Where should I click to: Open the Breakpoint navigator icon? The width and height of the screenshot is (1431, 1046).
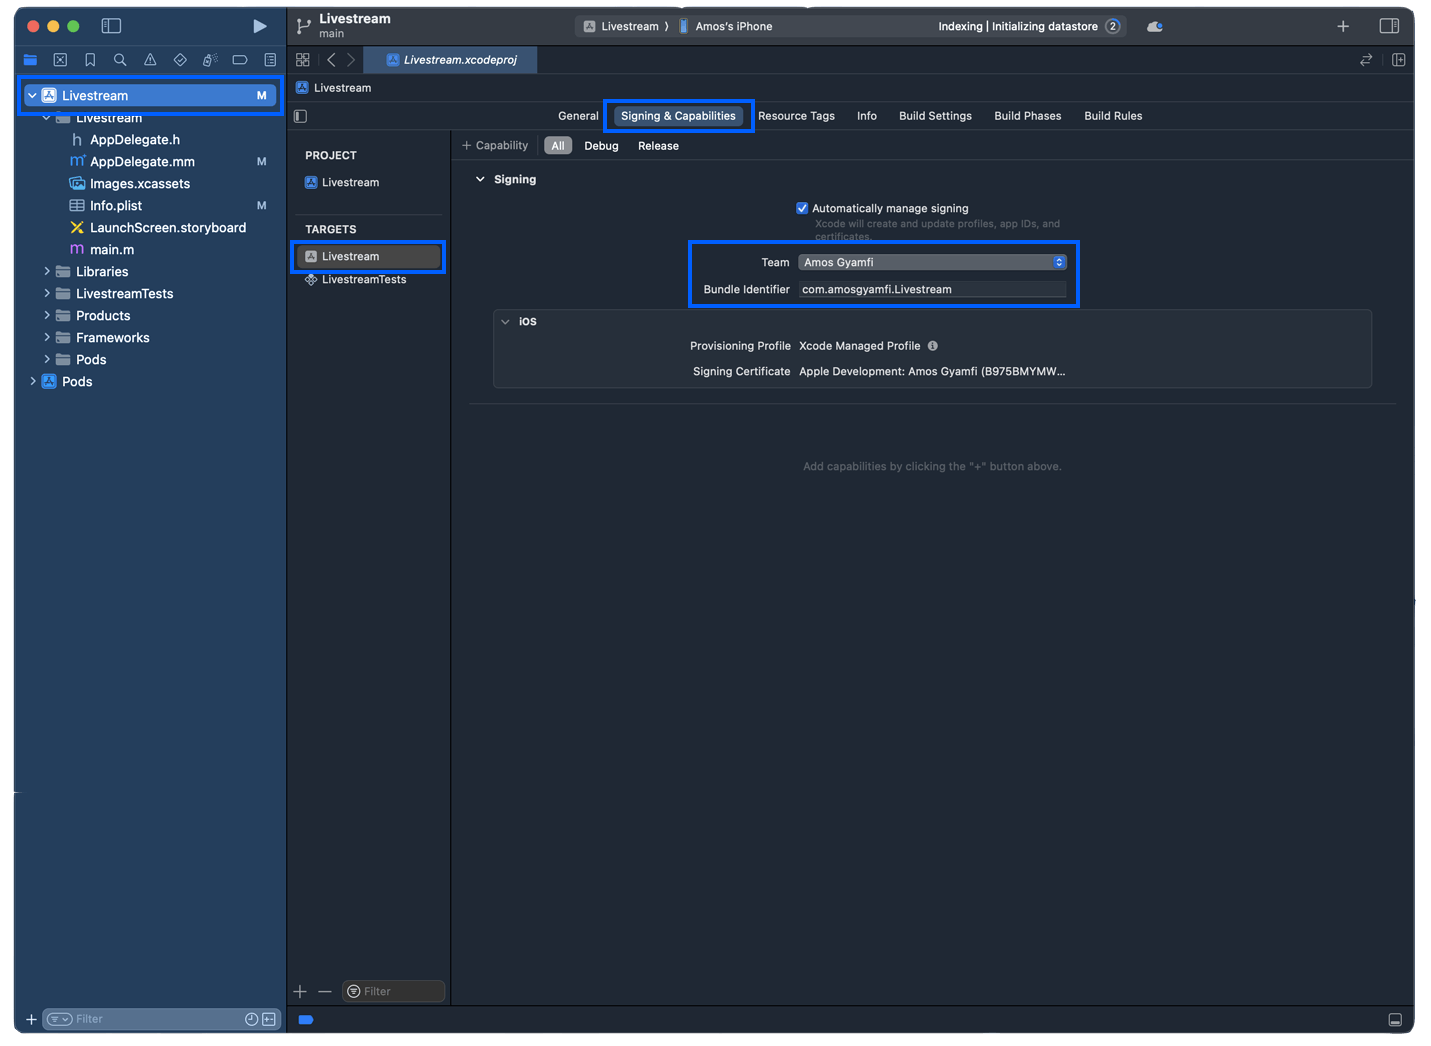pyautogui.click(x=240, y=60)
